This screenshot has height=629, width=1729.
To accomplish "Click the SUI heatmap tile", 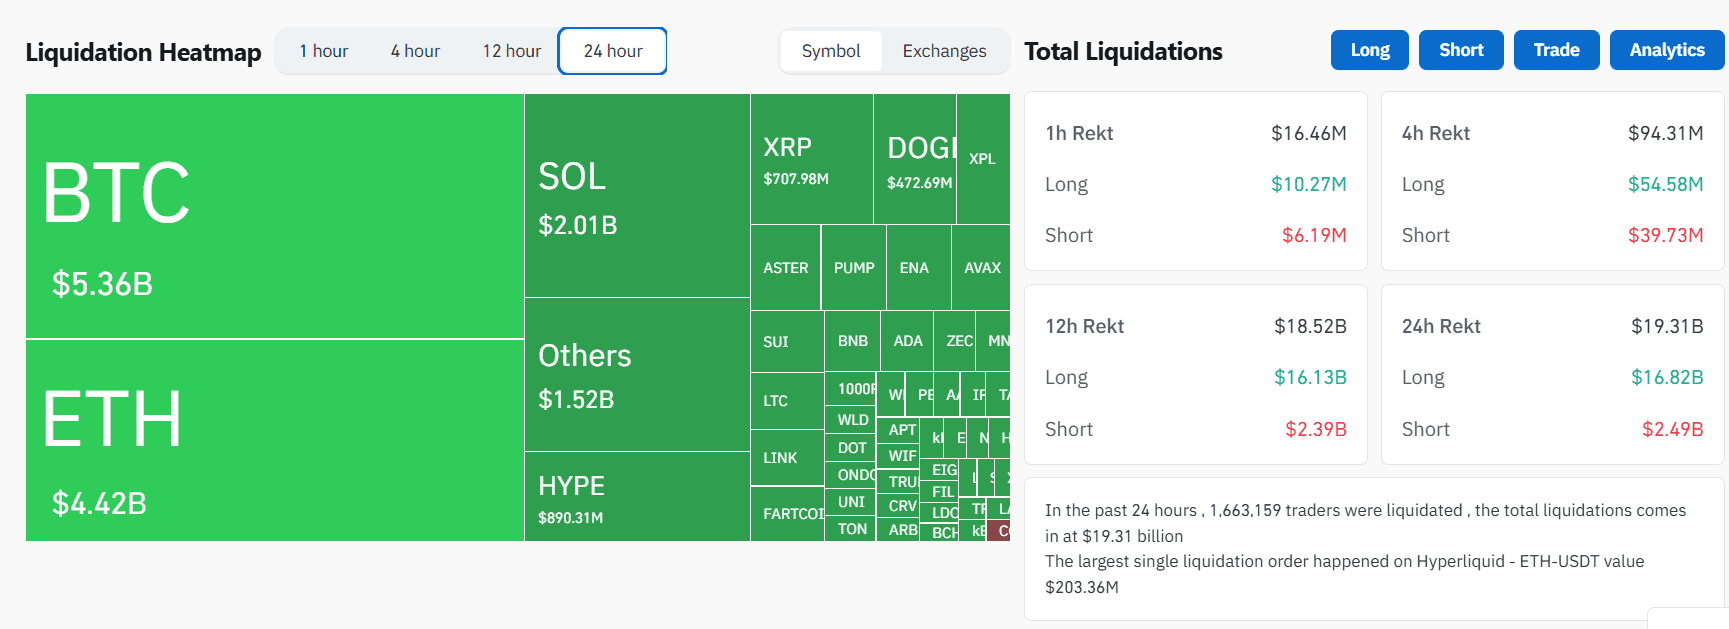I will click(x=786, y=342).
